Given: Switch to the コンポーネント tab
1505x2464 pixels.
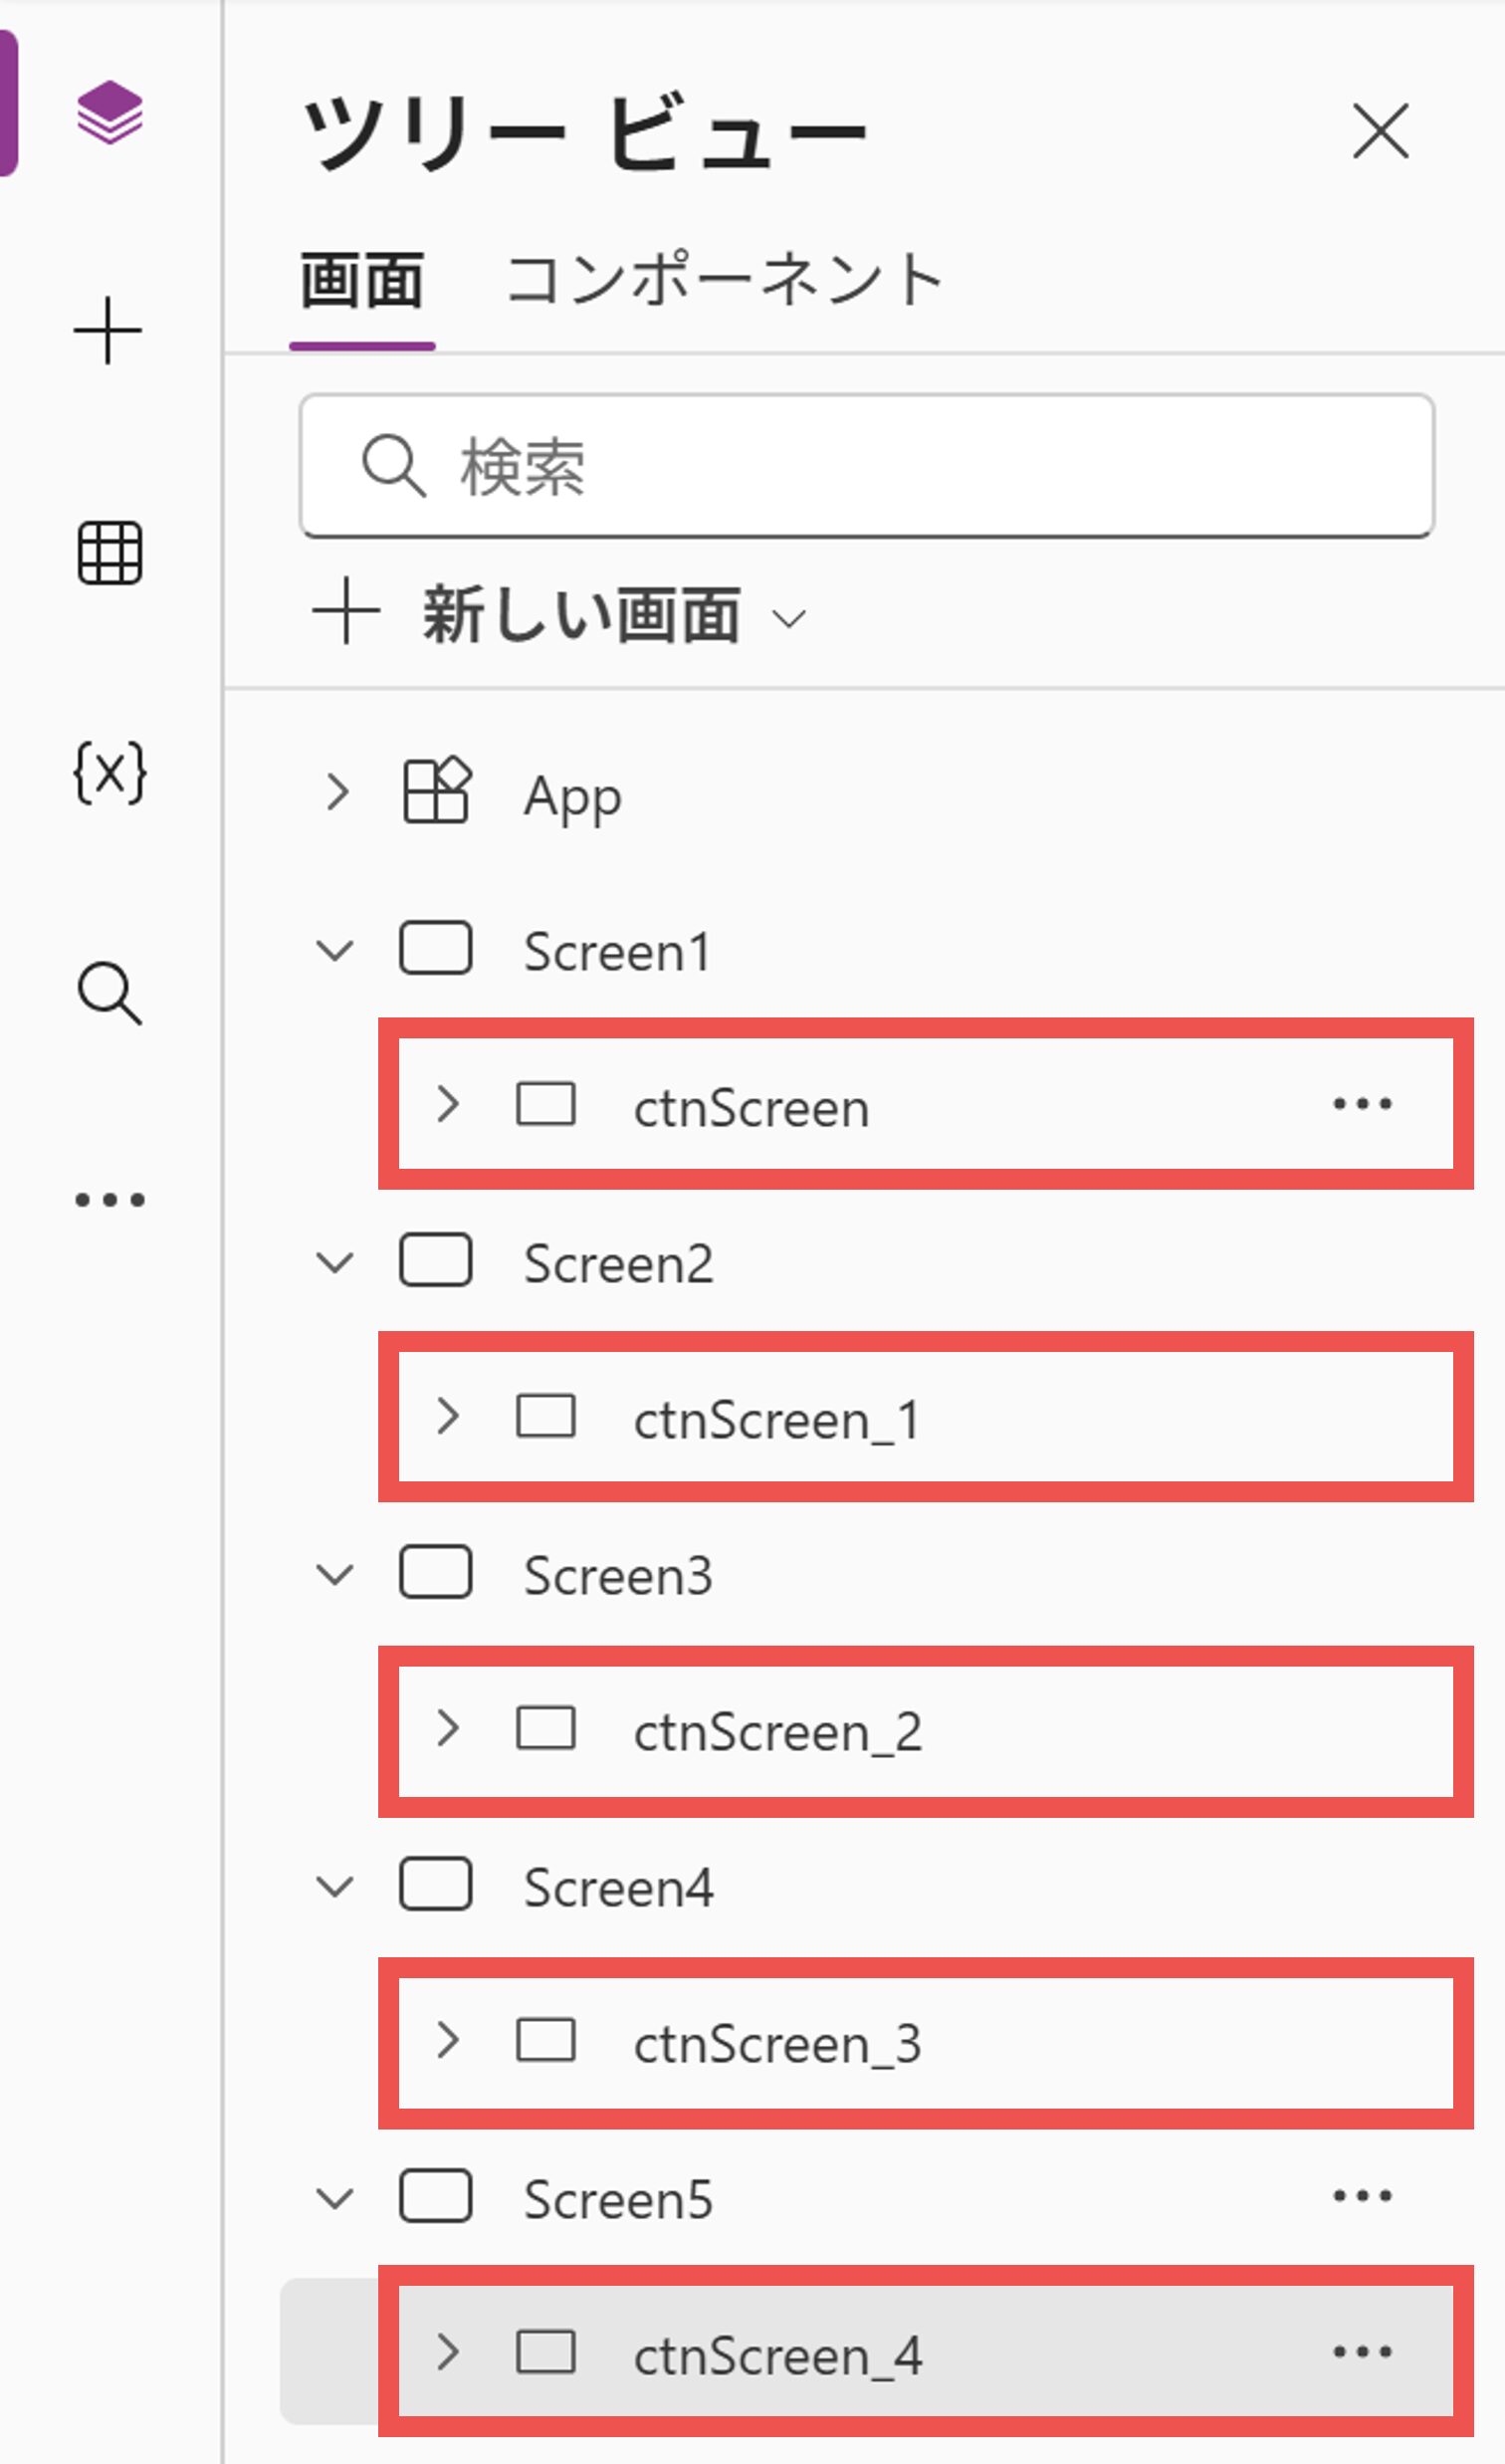Looking at the screenshot, I should coord(725,281).
